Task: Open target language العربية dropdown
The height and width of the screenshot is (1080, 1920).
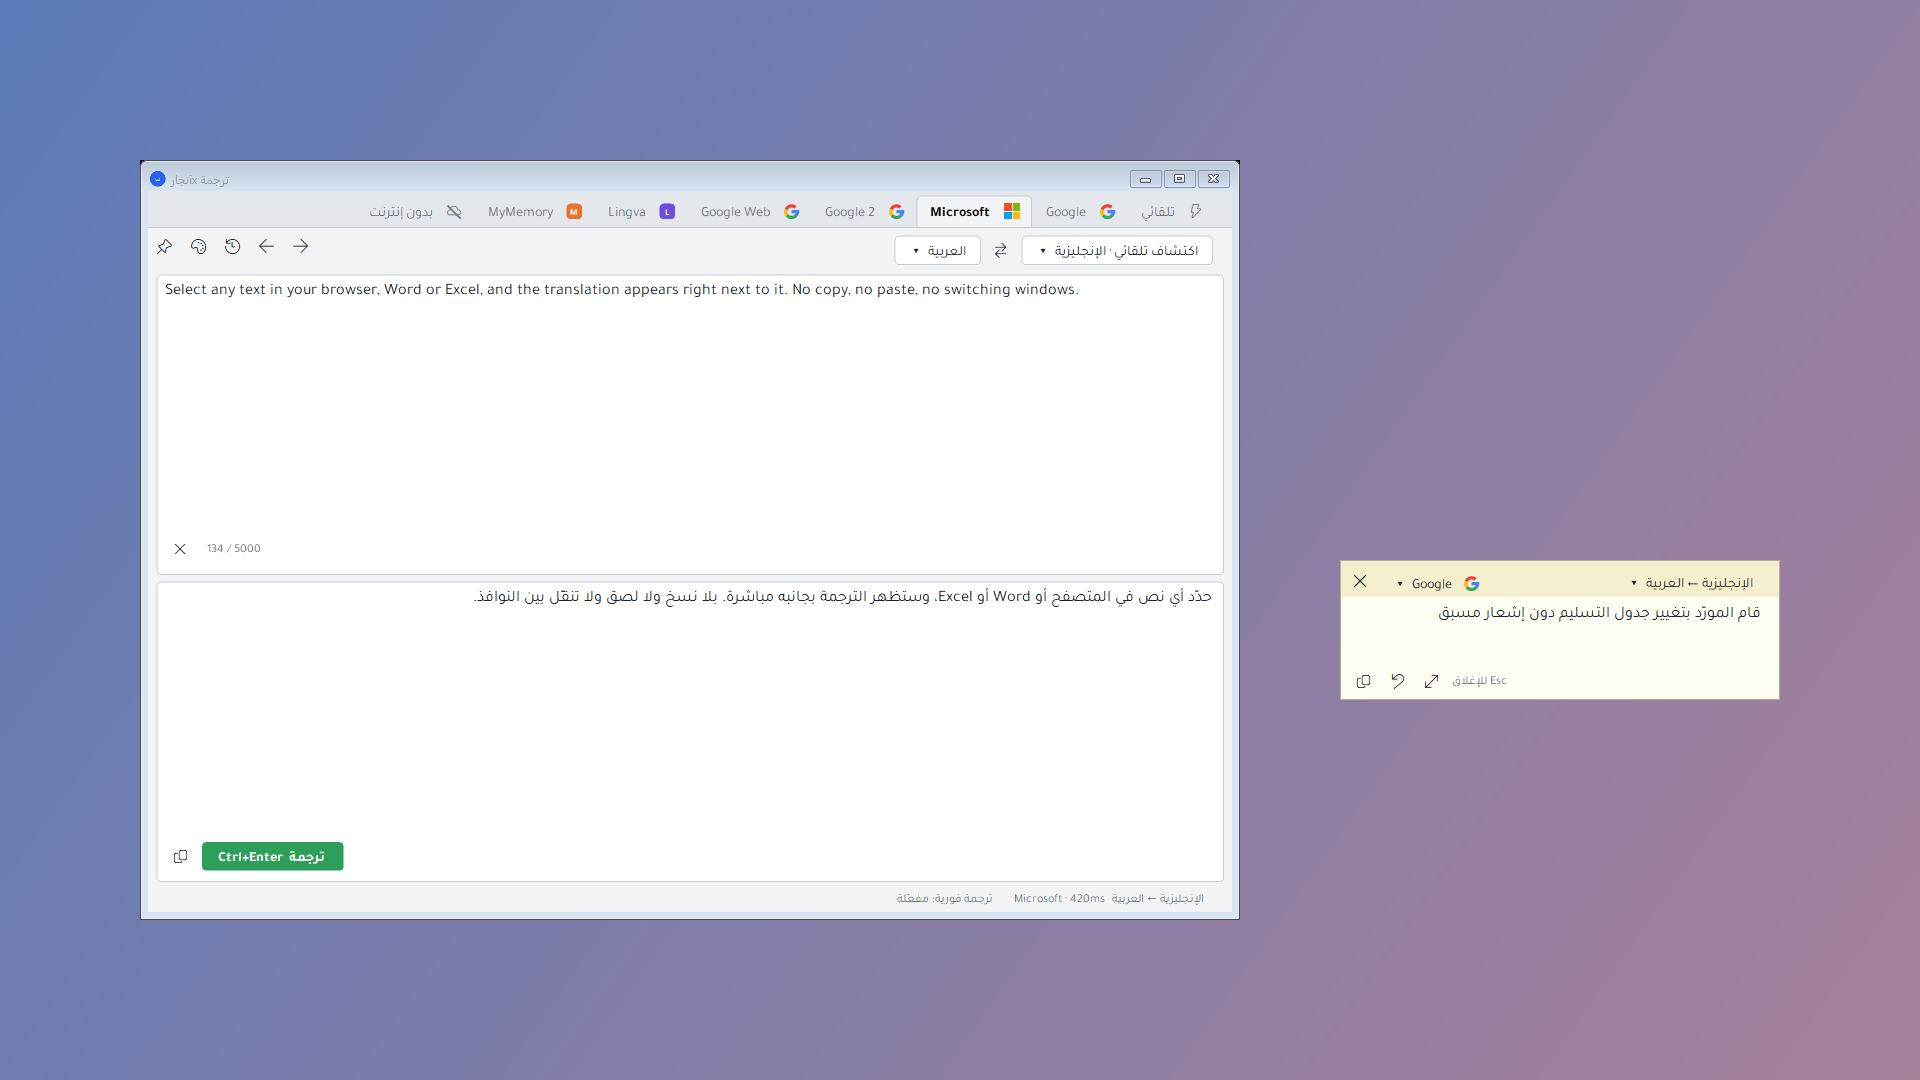Action: pyautogui.click(x=938, y=251)
